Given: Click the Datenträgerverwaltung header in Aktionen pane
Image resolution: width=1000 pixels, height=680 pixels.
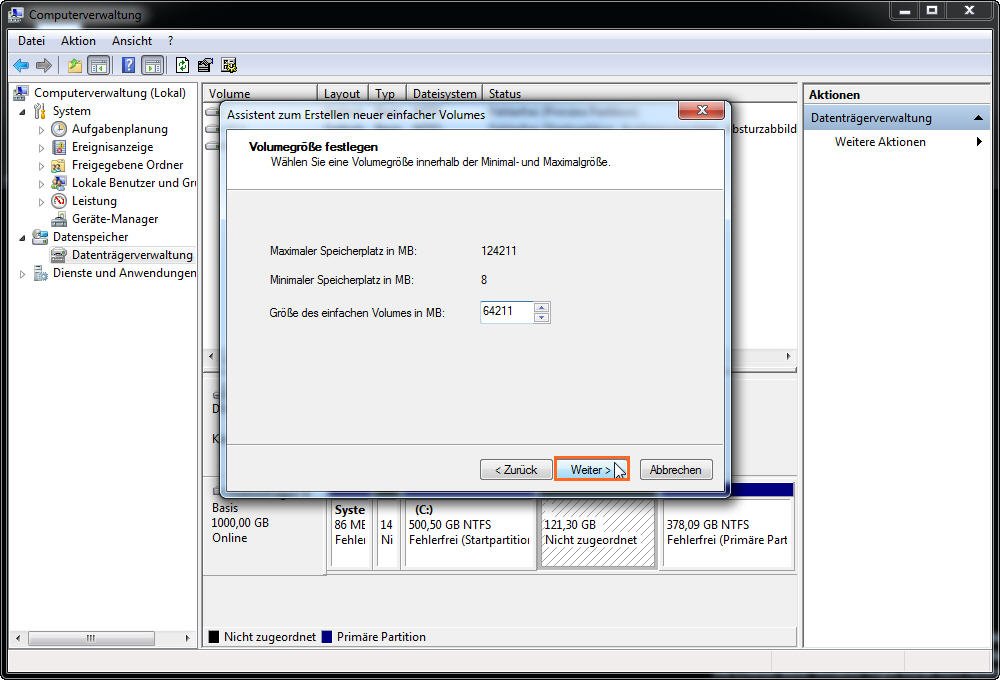Looking at the screenshot, I should pyautogui.click(x=896, y=118).
